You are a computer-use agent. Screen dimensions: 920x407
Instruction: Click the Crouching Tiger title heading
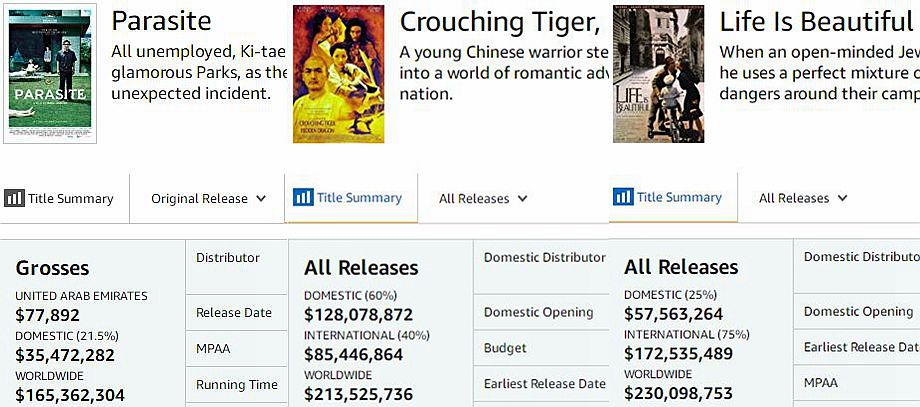tap(500, 23)
